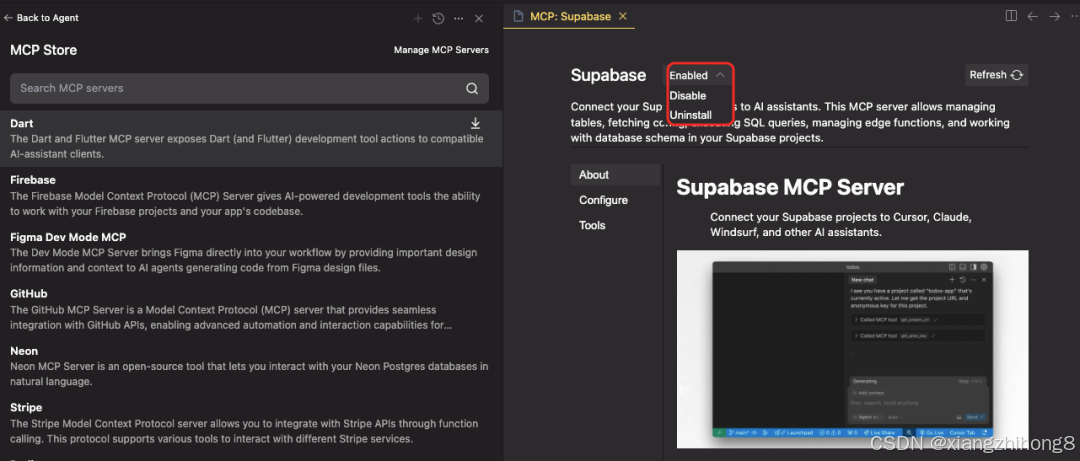Click the plus new chat icon

(417, 19)
